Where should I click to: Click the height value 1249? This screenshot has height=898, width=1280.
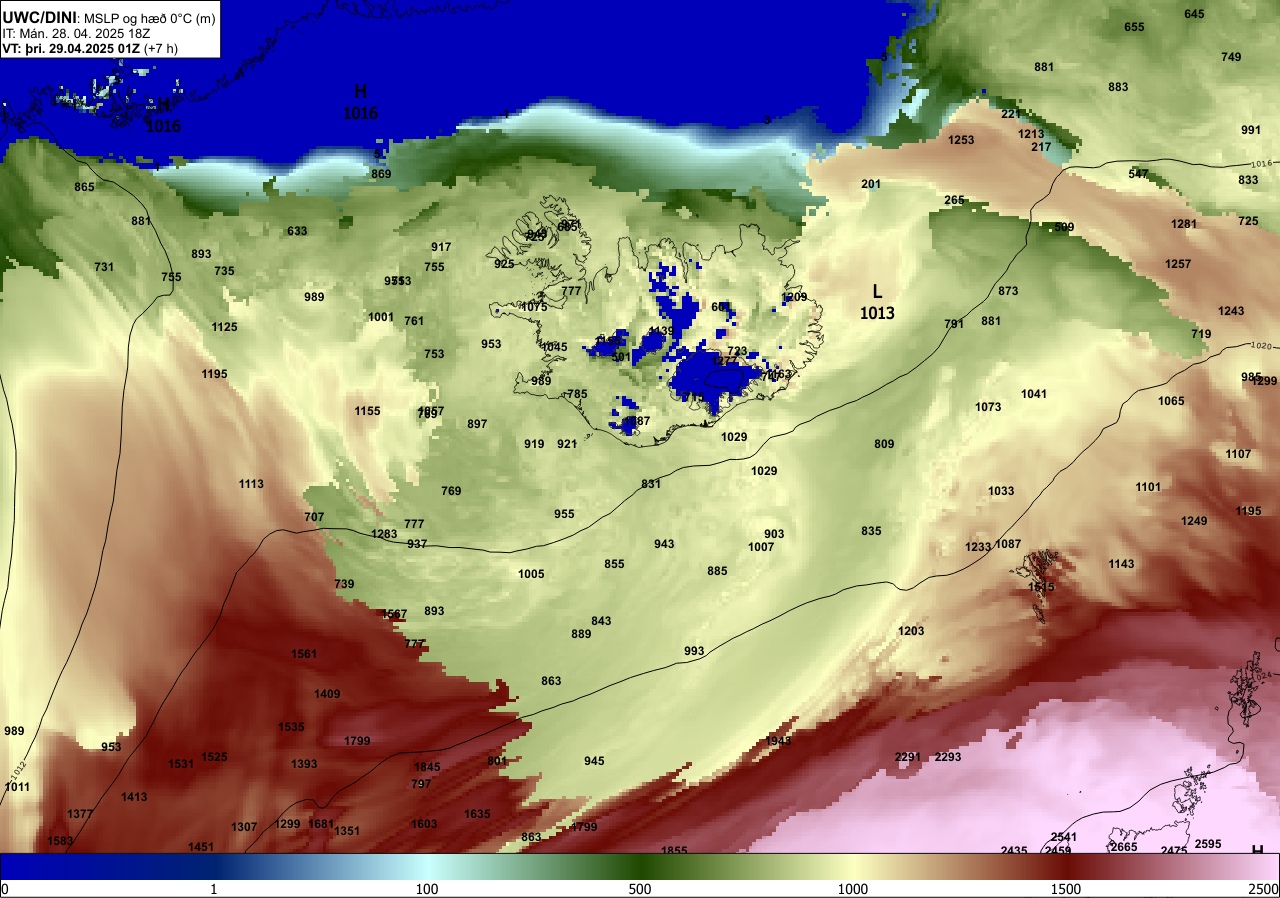(1194, 521)
